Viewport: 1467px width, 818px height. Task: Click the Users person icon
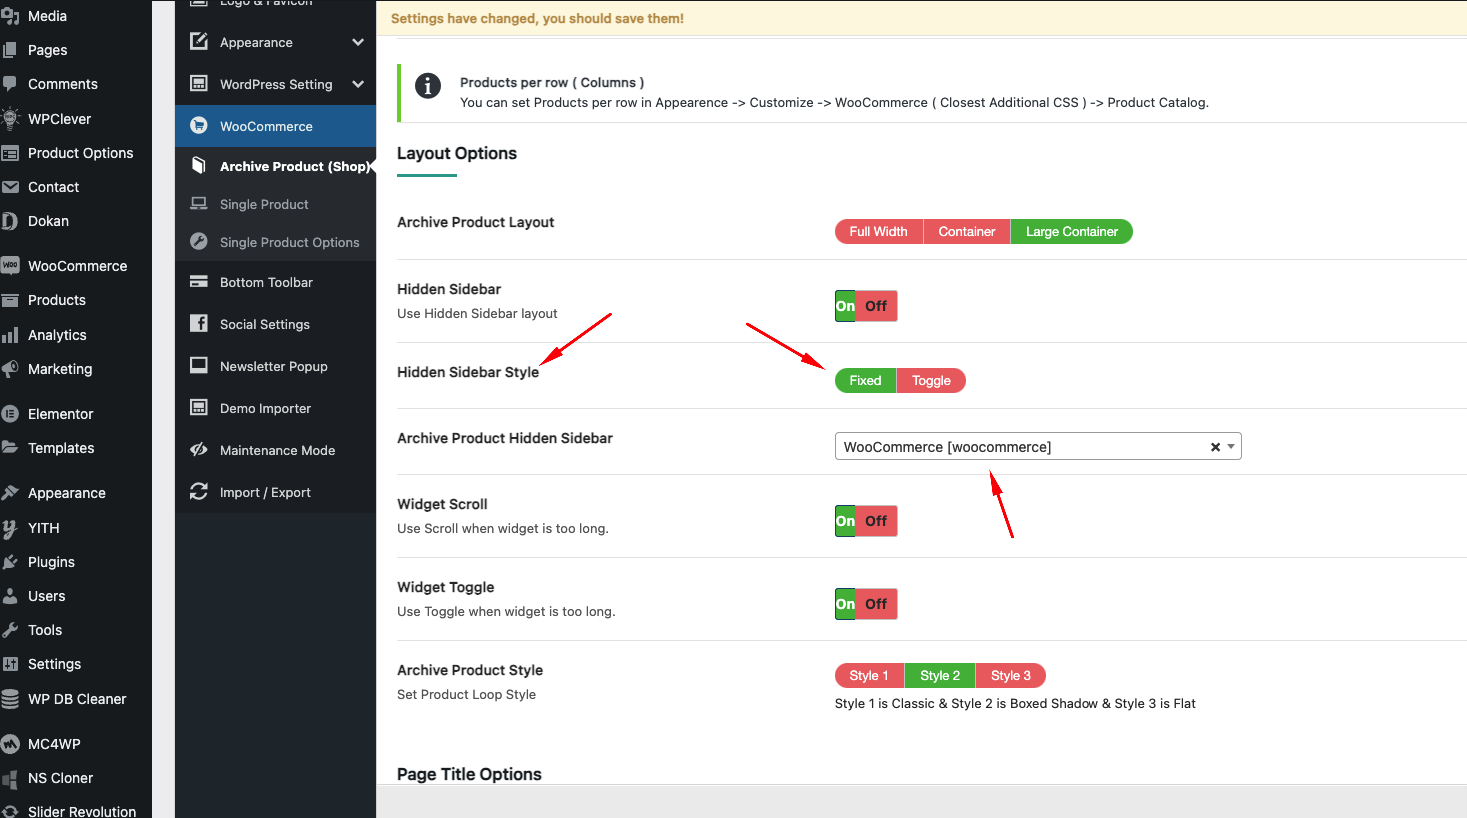(10, 596)
